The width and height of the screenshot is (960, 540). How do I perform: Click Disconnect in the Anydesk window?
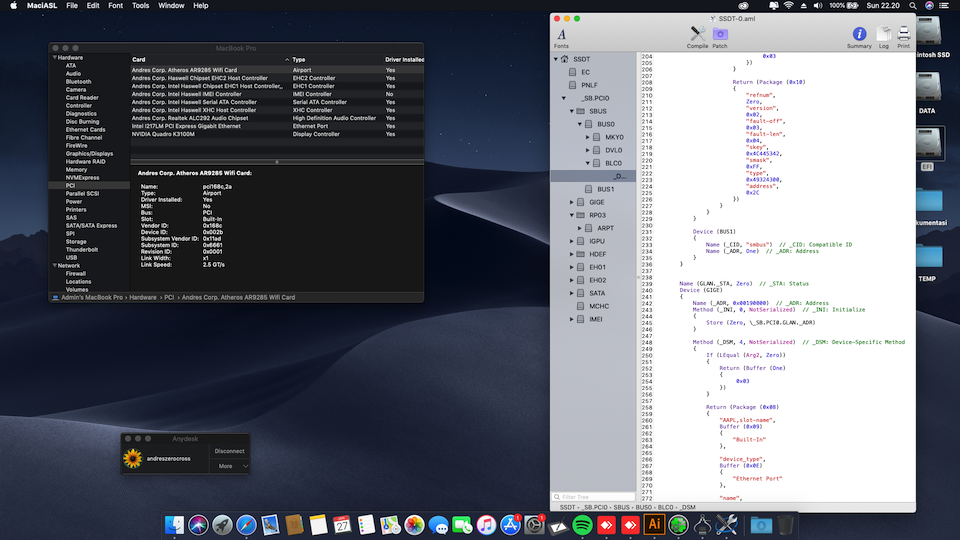pos(230,451)
